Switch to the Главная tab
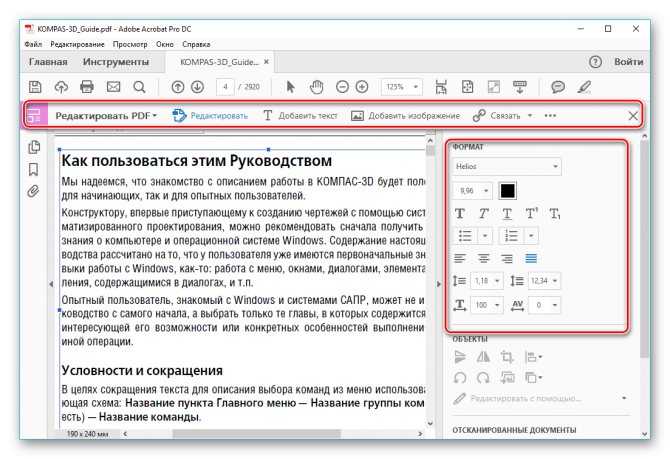The width and height of the screenshot is (670, 459). pyautogui.click(x=48, y=62)
